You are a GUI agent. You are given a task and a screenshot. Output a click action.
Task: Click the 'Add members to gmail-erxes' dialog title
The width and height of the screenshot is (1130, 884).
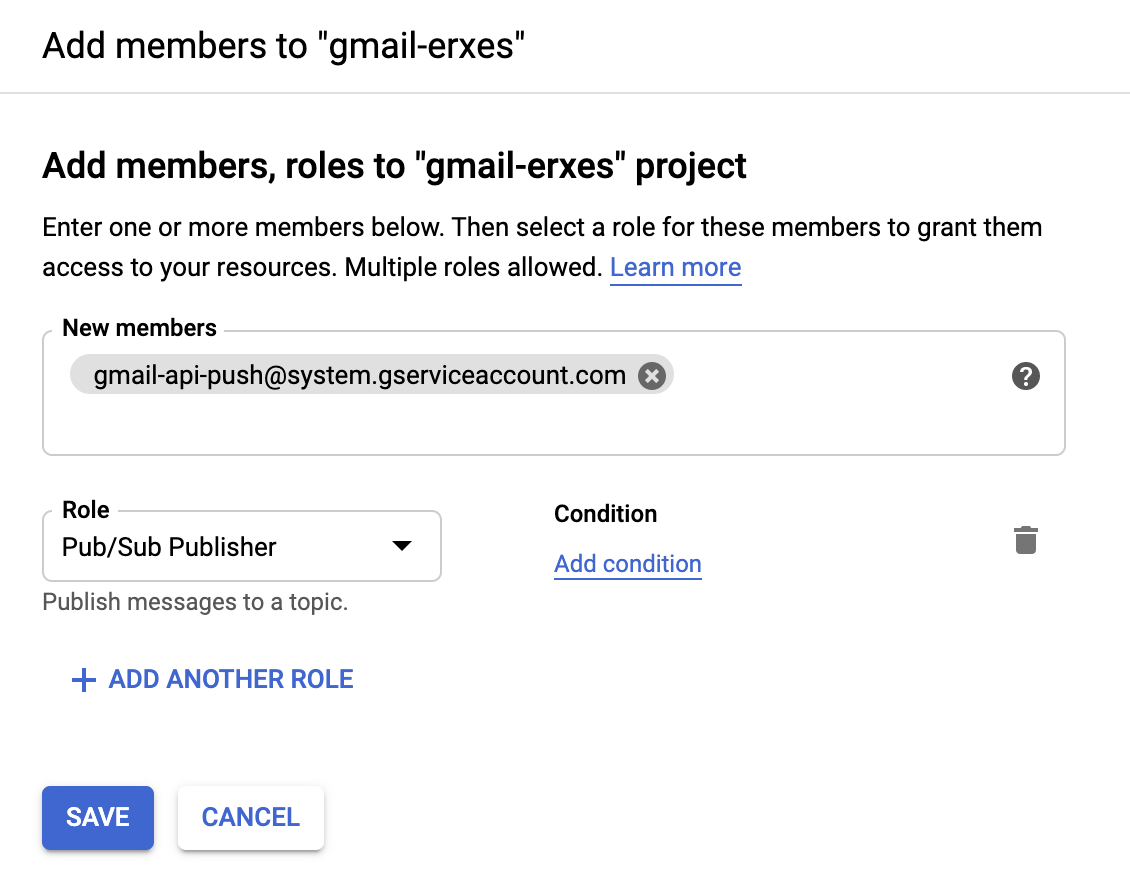(x=283, y=45)
